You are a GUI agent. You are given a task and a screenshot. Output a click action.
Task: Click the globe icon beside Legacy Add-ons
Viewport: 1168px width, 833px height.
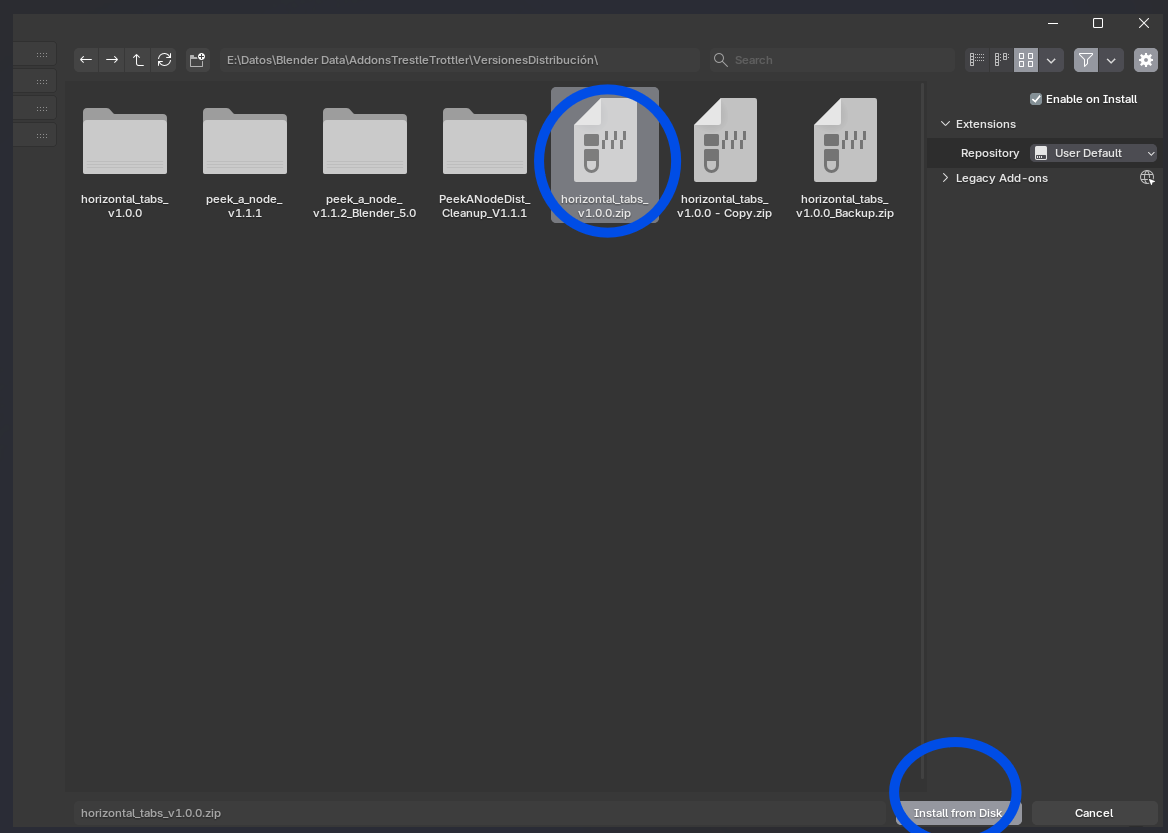[1147, 177]
